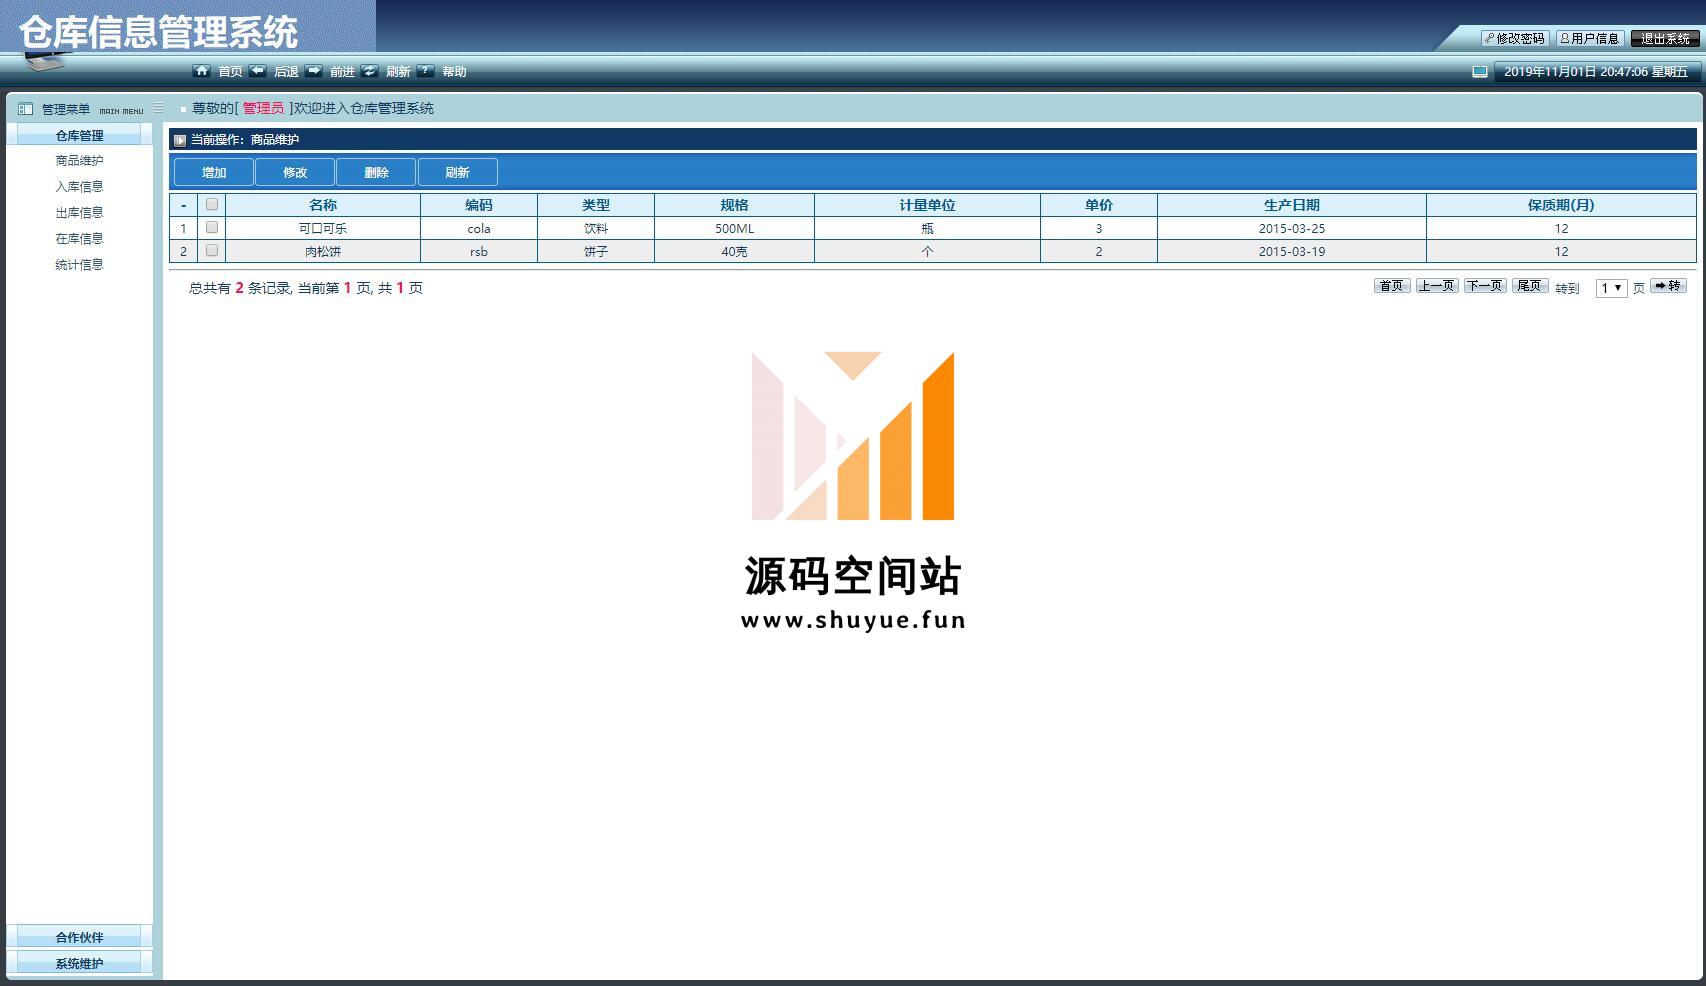Click the 管理员 red username text
This screenshot has width=1706, height=986.
click(x=263, y=108)
